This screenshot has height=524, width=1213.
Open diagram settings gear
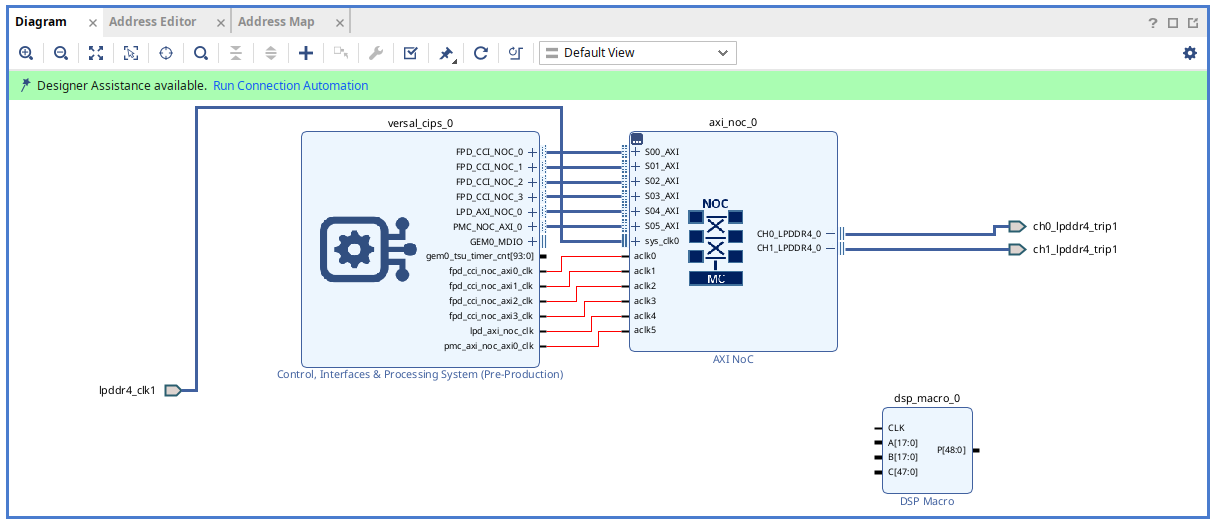tap(1189, 53)
